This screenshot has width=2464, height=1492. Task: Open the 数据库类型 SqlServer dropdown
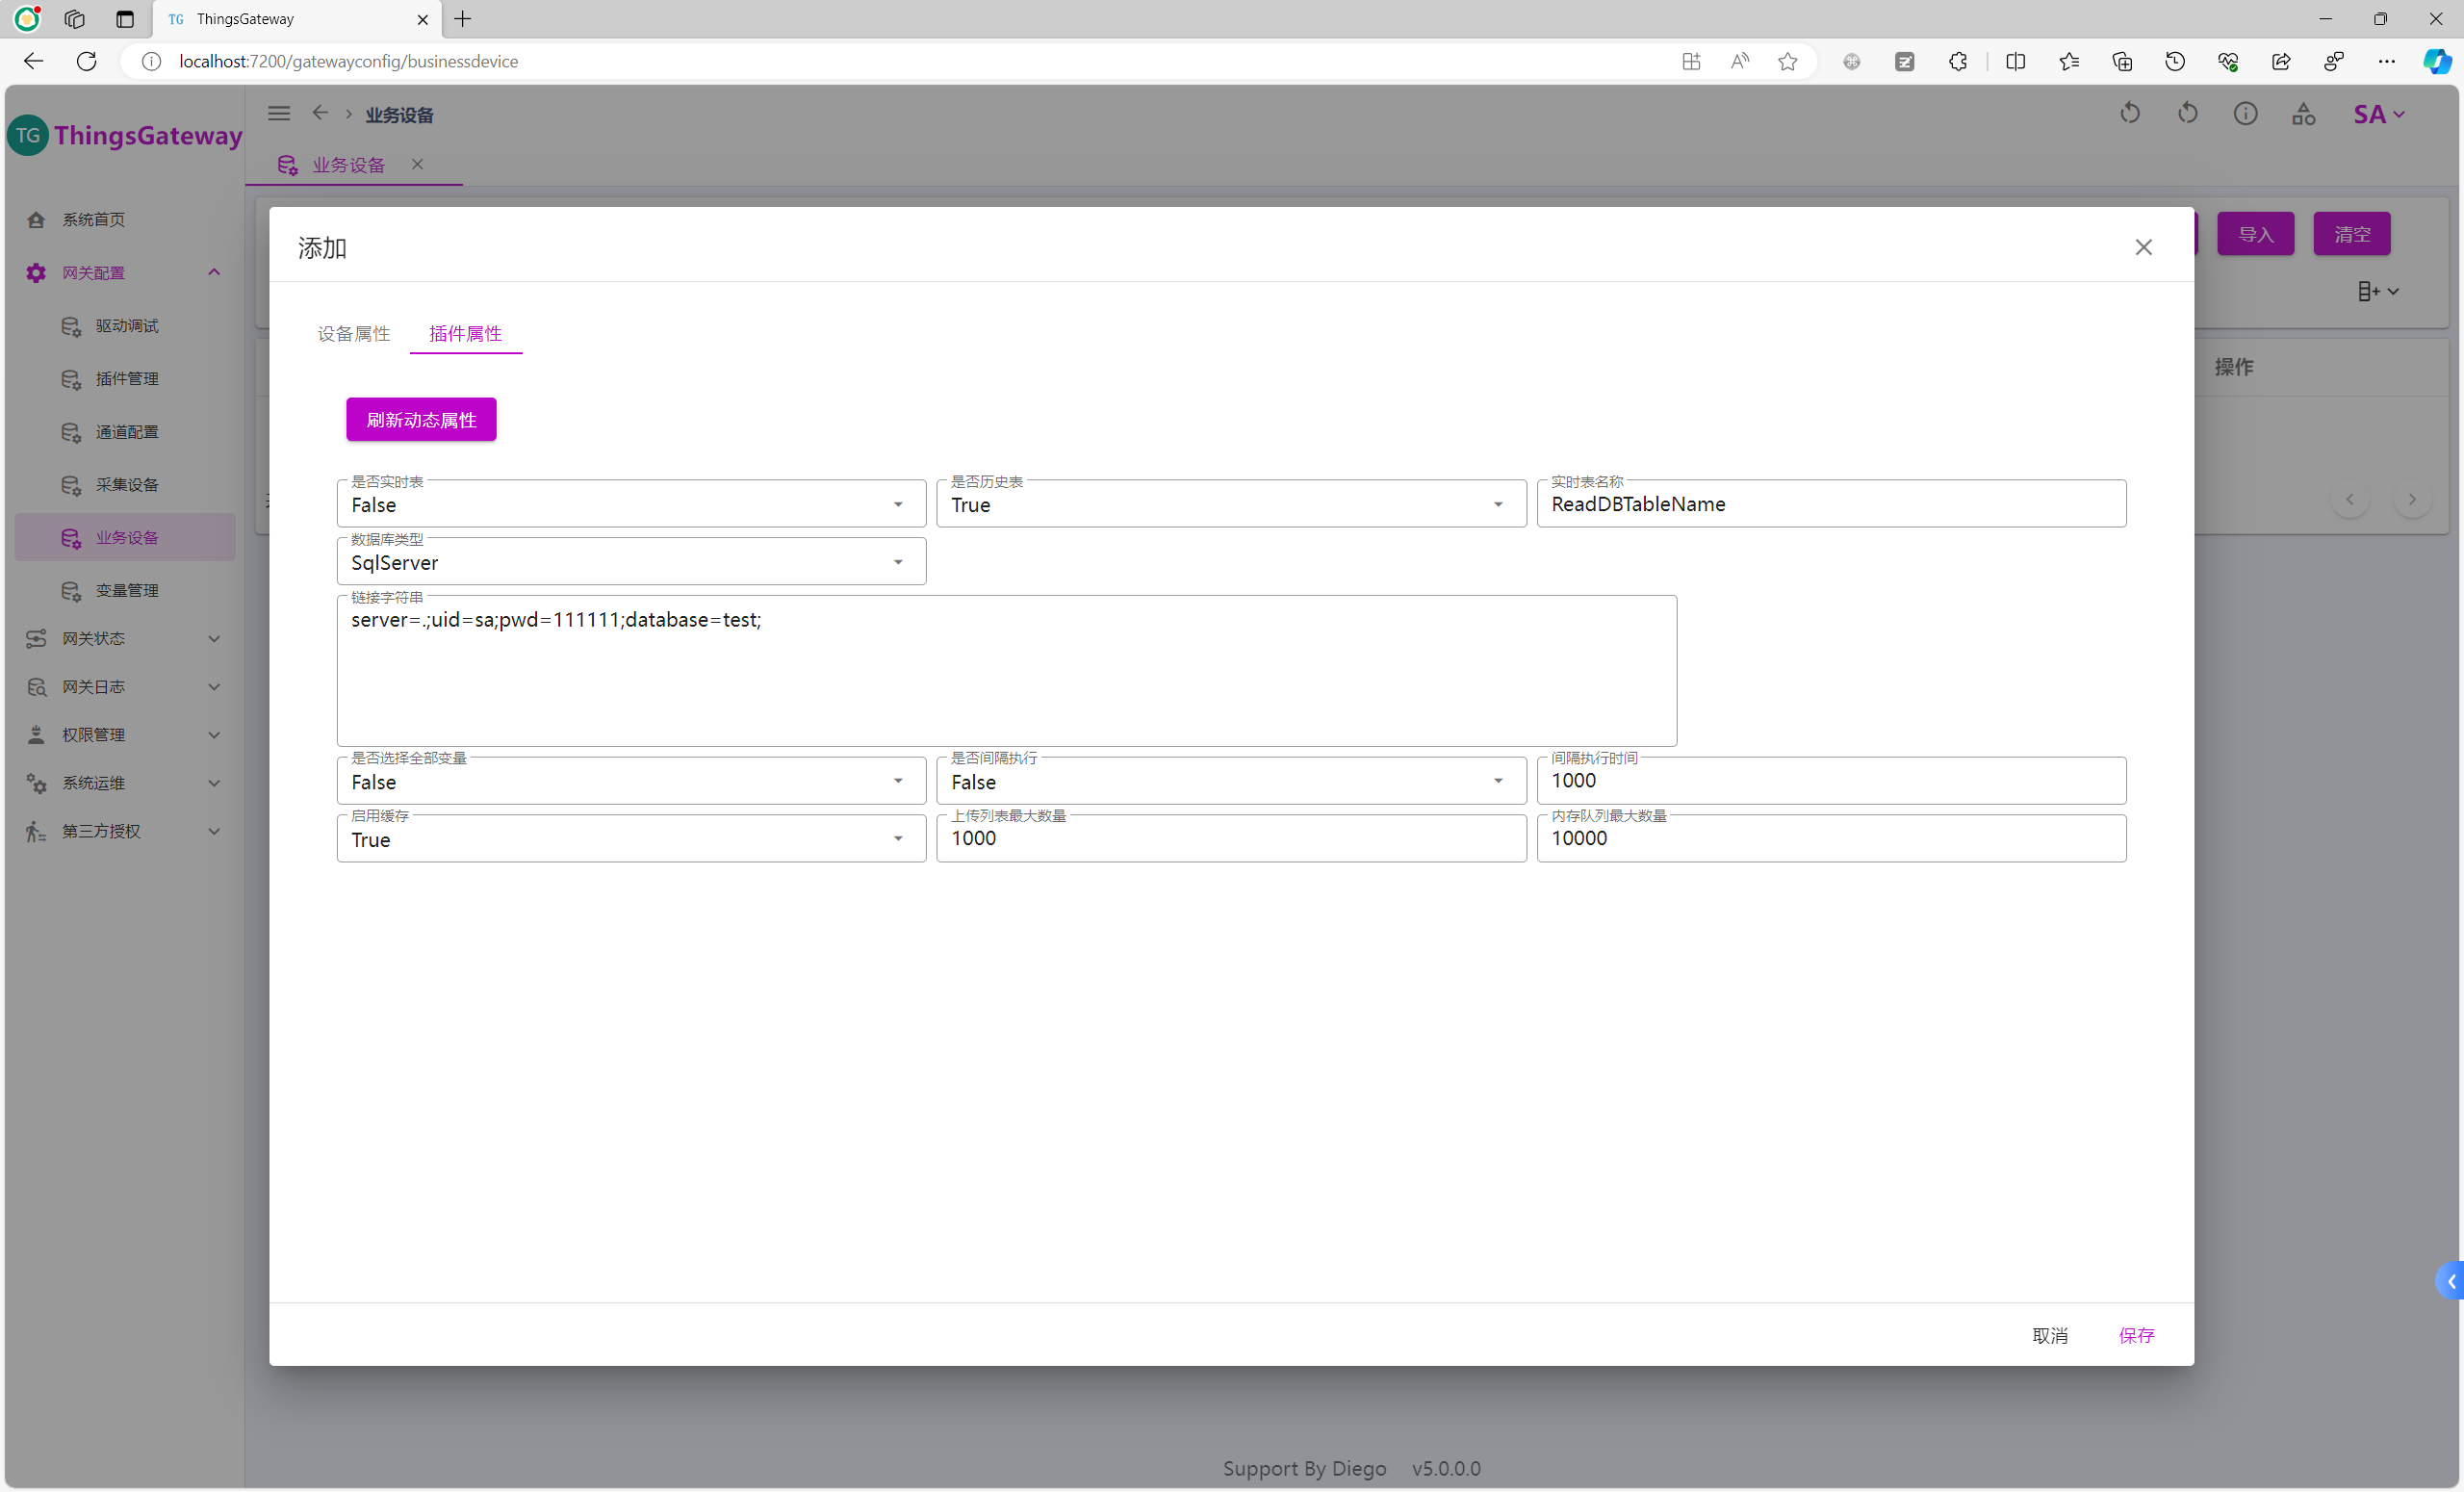[630, 563]
